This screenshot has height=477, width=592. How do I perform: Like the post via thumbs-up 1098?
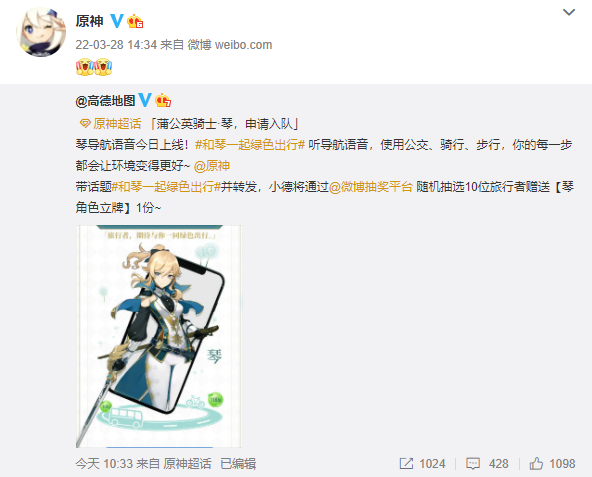tap(552, 464)
